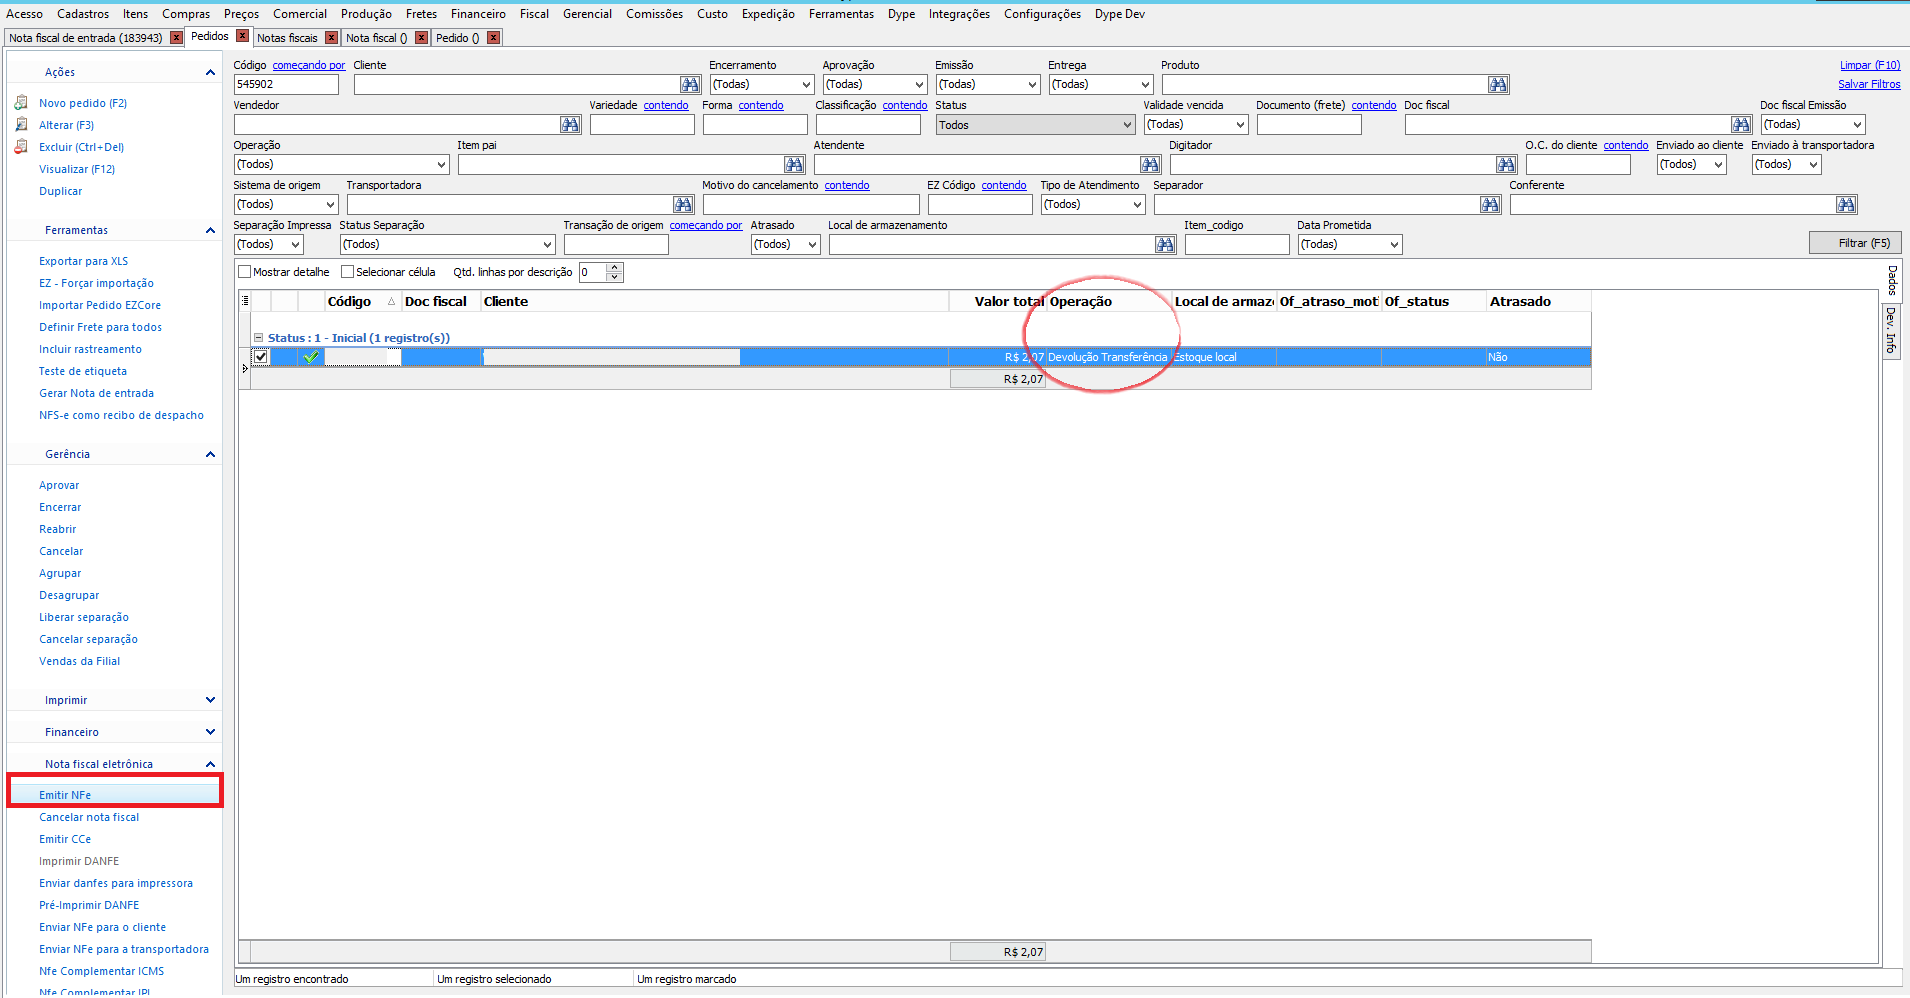Open the Operação filter dropdown
1910x998 pixels.
click(441, 165)
